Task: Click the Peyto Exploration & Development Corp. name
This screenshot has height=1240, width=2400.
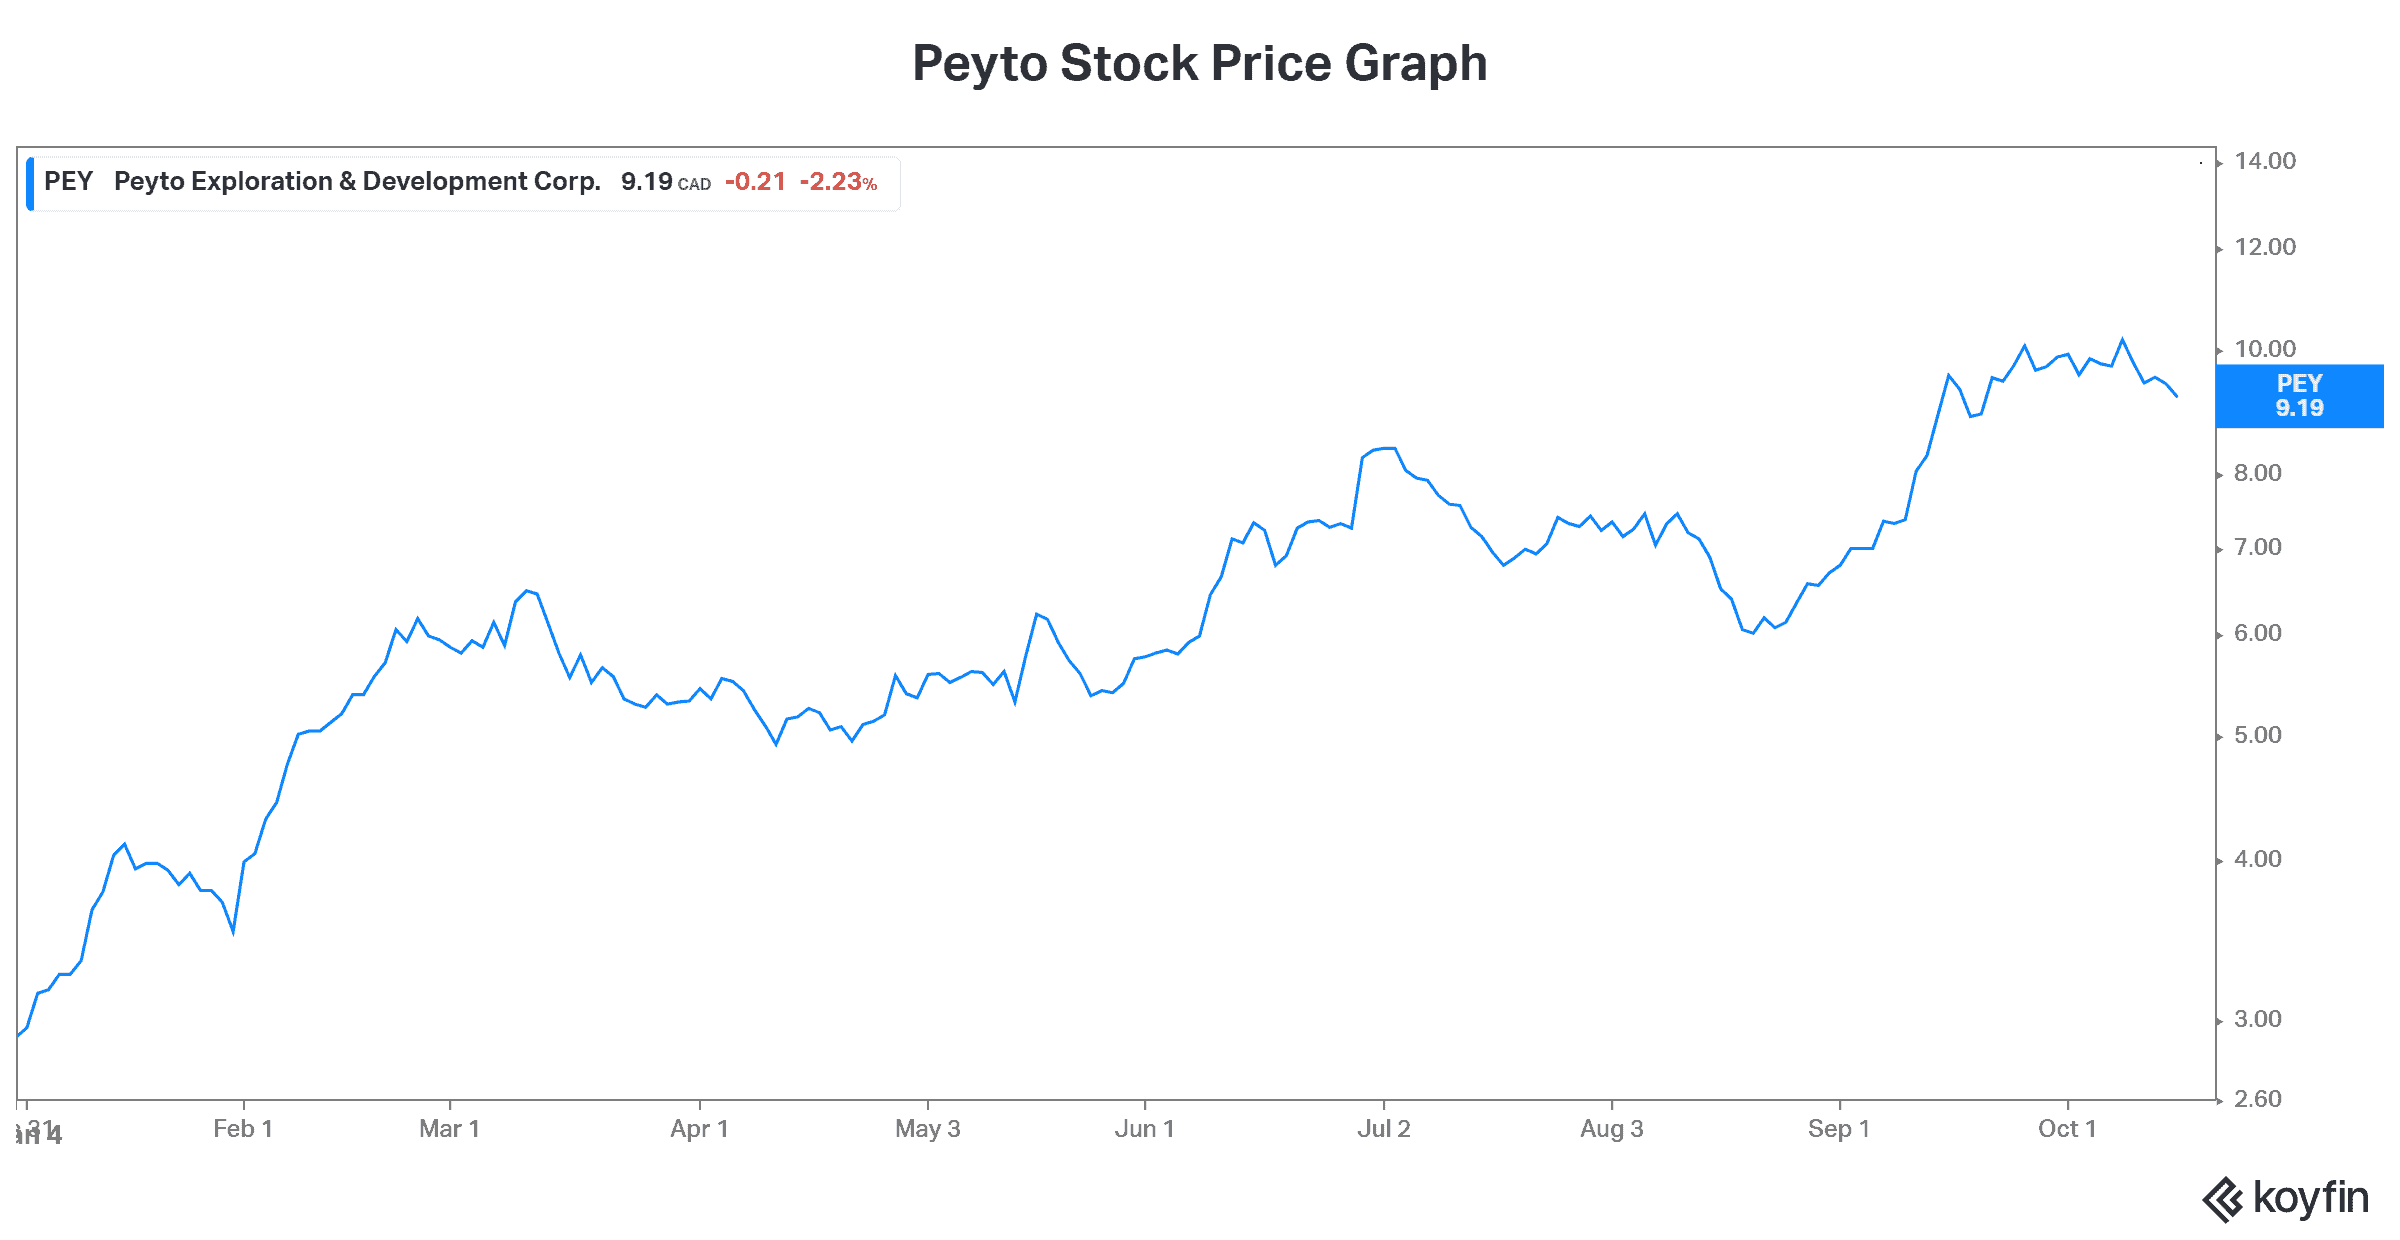Action: [x=357, y=181]
